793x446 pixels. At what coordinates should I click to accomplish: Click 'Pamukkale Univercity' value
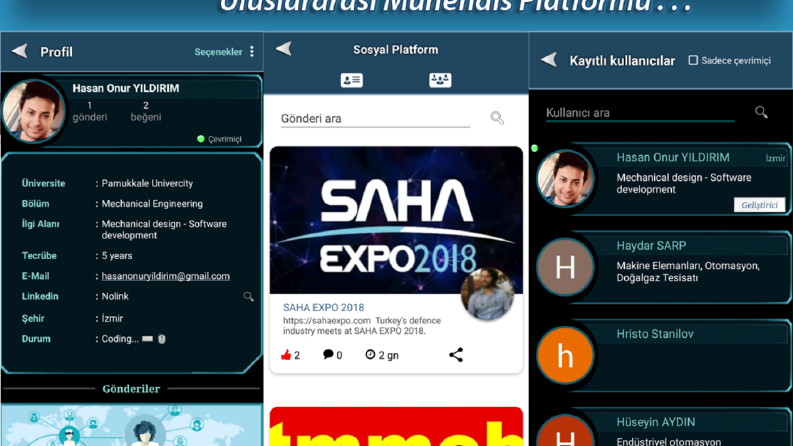(x=147, y=183)
